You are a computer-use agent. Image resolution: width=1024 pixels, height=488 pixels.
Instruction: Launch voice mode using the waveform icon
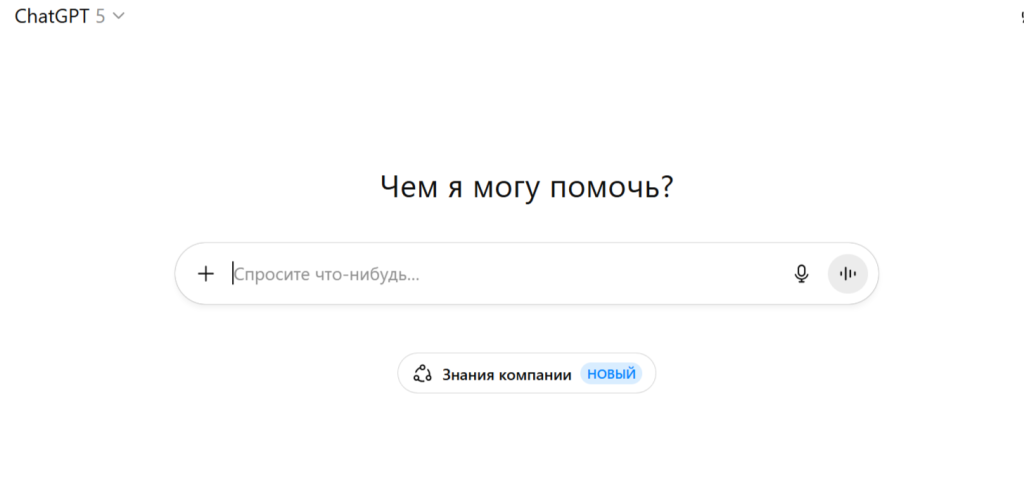click(x=848, y=274)
